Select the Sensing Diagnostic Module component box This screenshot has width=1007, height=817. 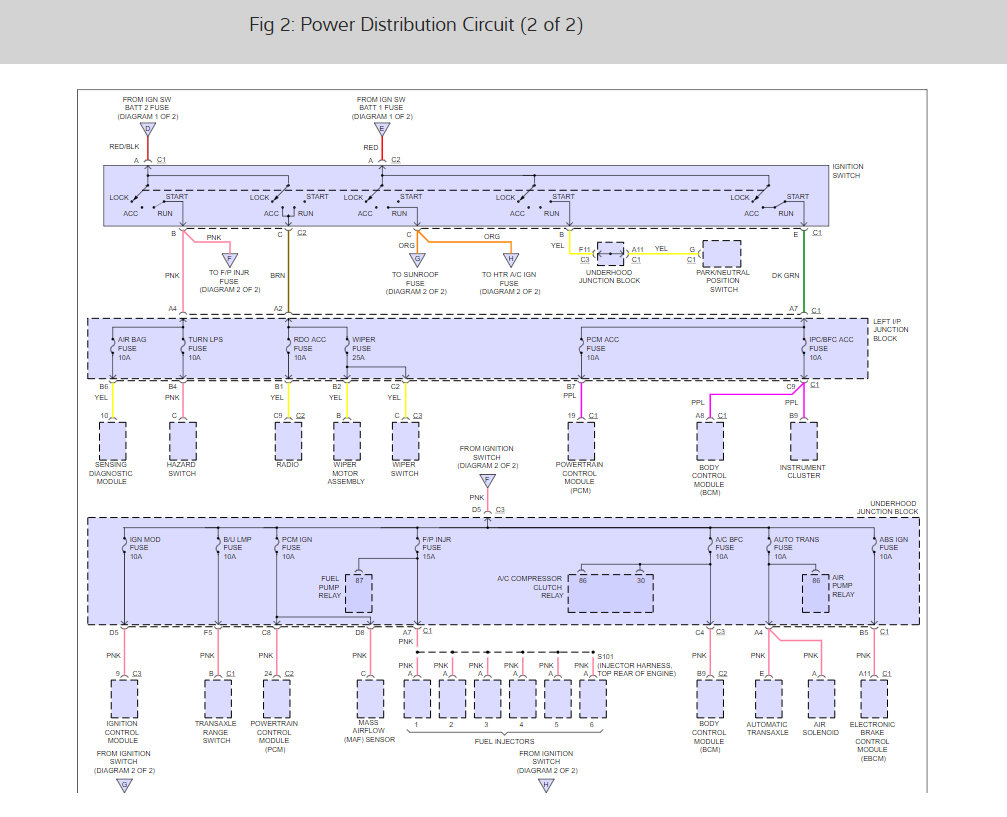pos(112,441)
